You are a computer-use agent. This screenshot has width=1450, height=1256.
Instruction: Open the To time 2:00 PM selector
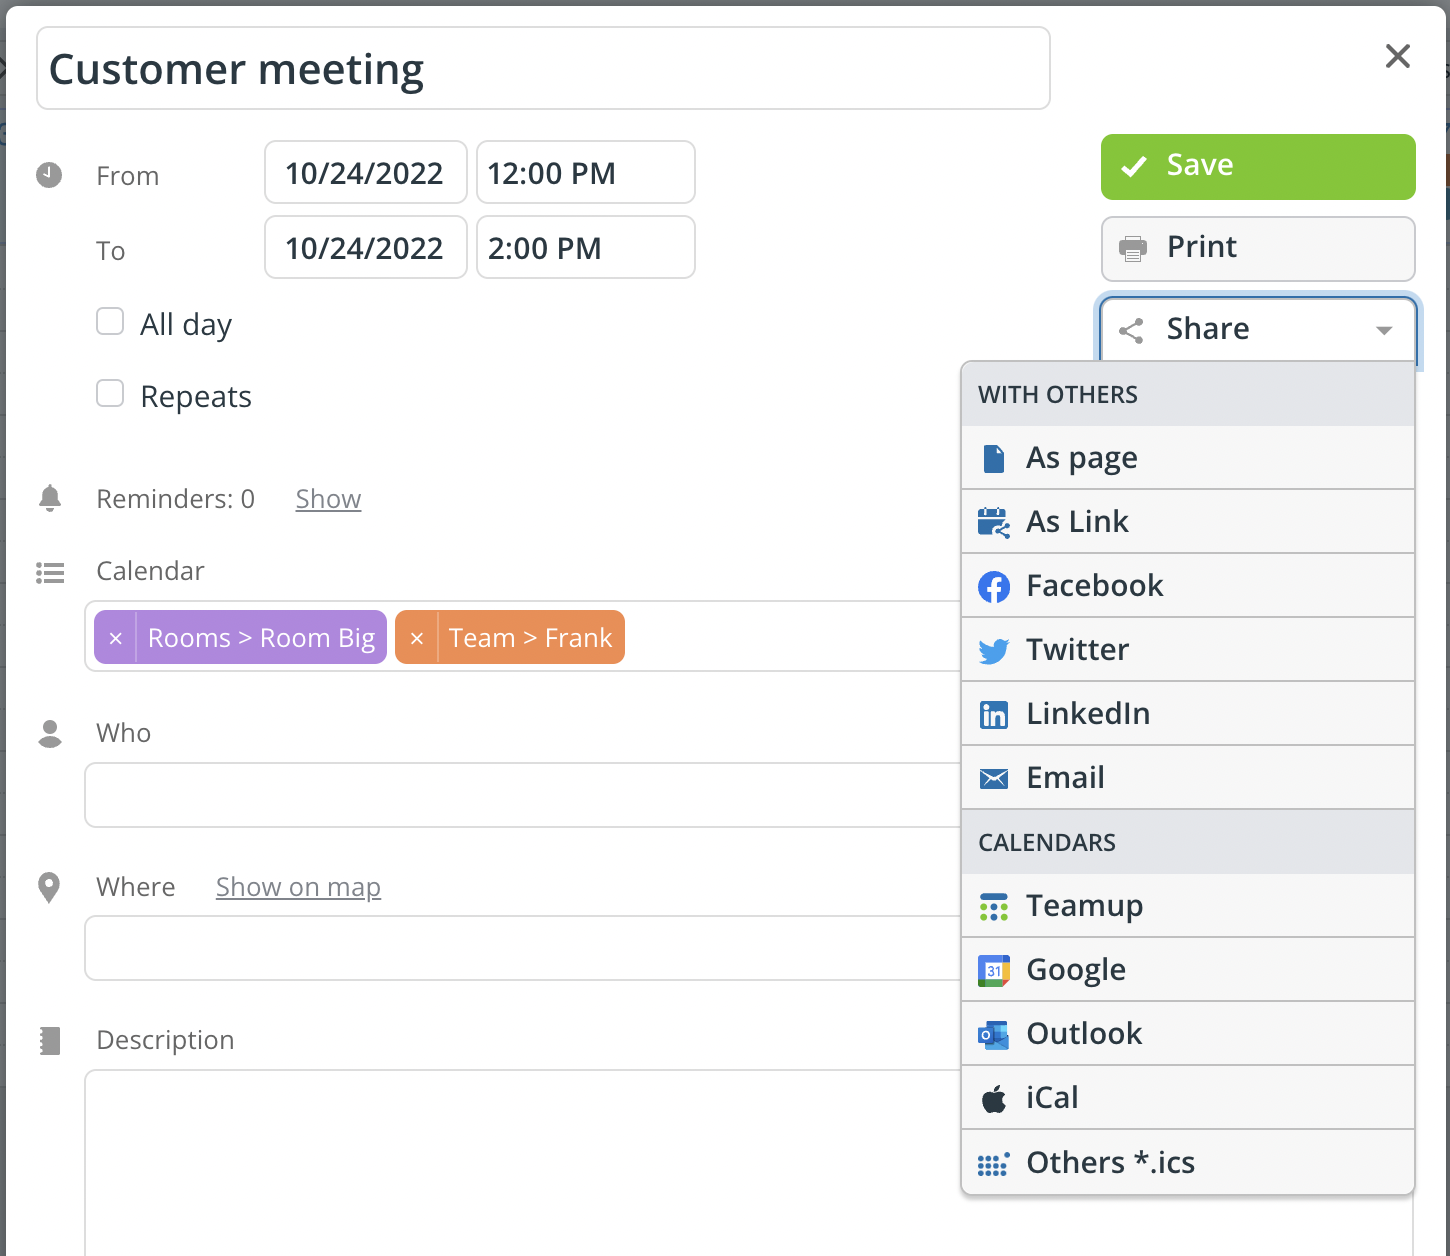[585, 248]
